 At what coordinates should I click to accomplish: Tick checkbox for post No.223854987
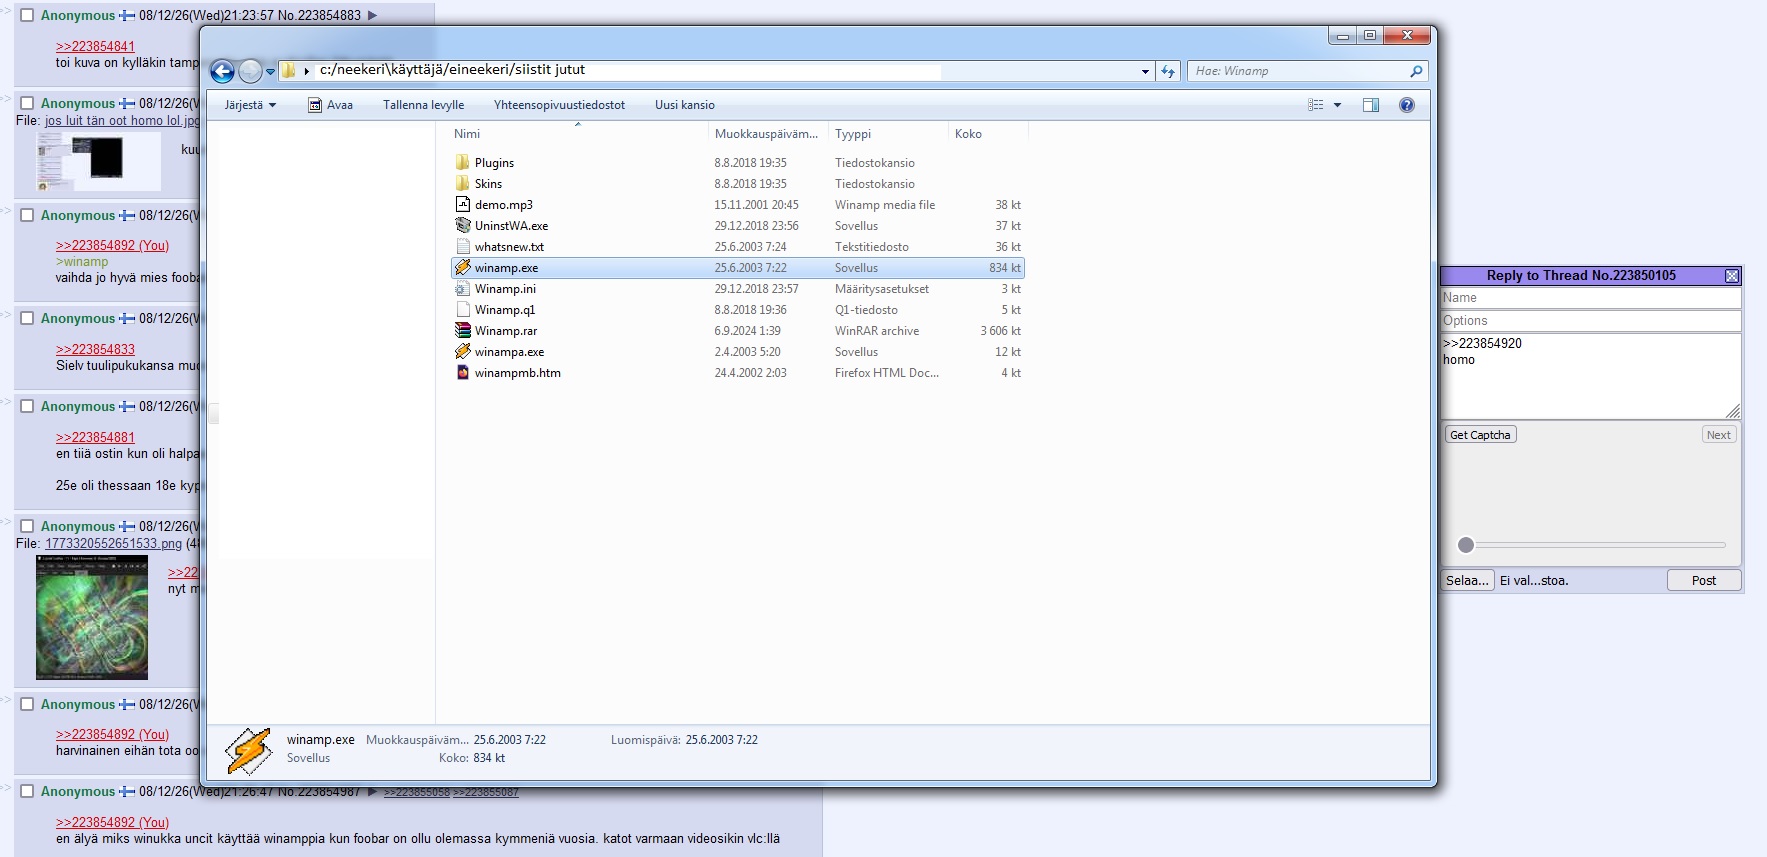tap(27, 791)
